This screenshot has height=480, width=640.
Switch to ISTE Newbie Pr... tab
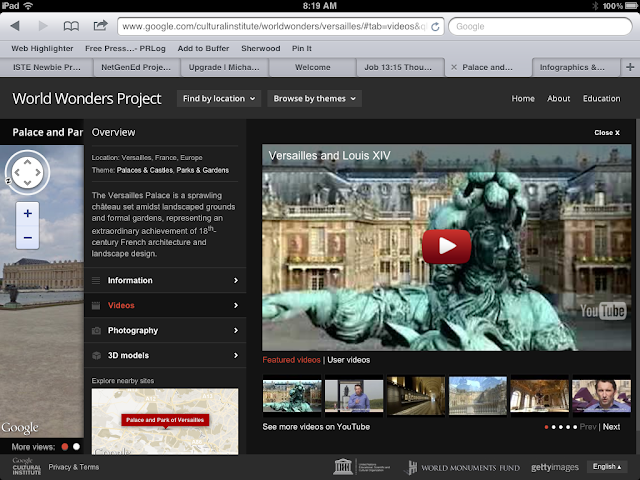[47, 67]
